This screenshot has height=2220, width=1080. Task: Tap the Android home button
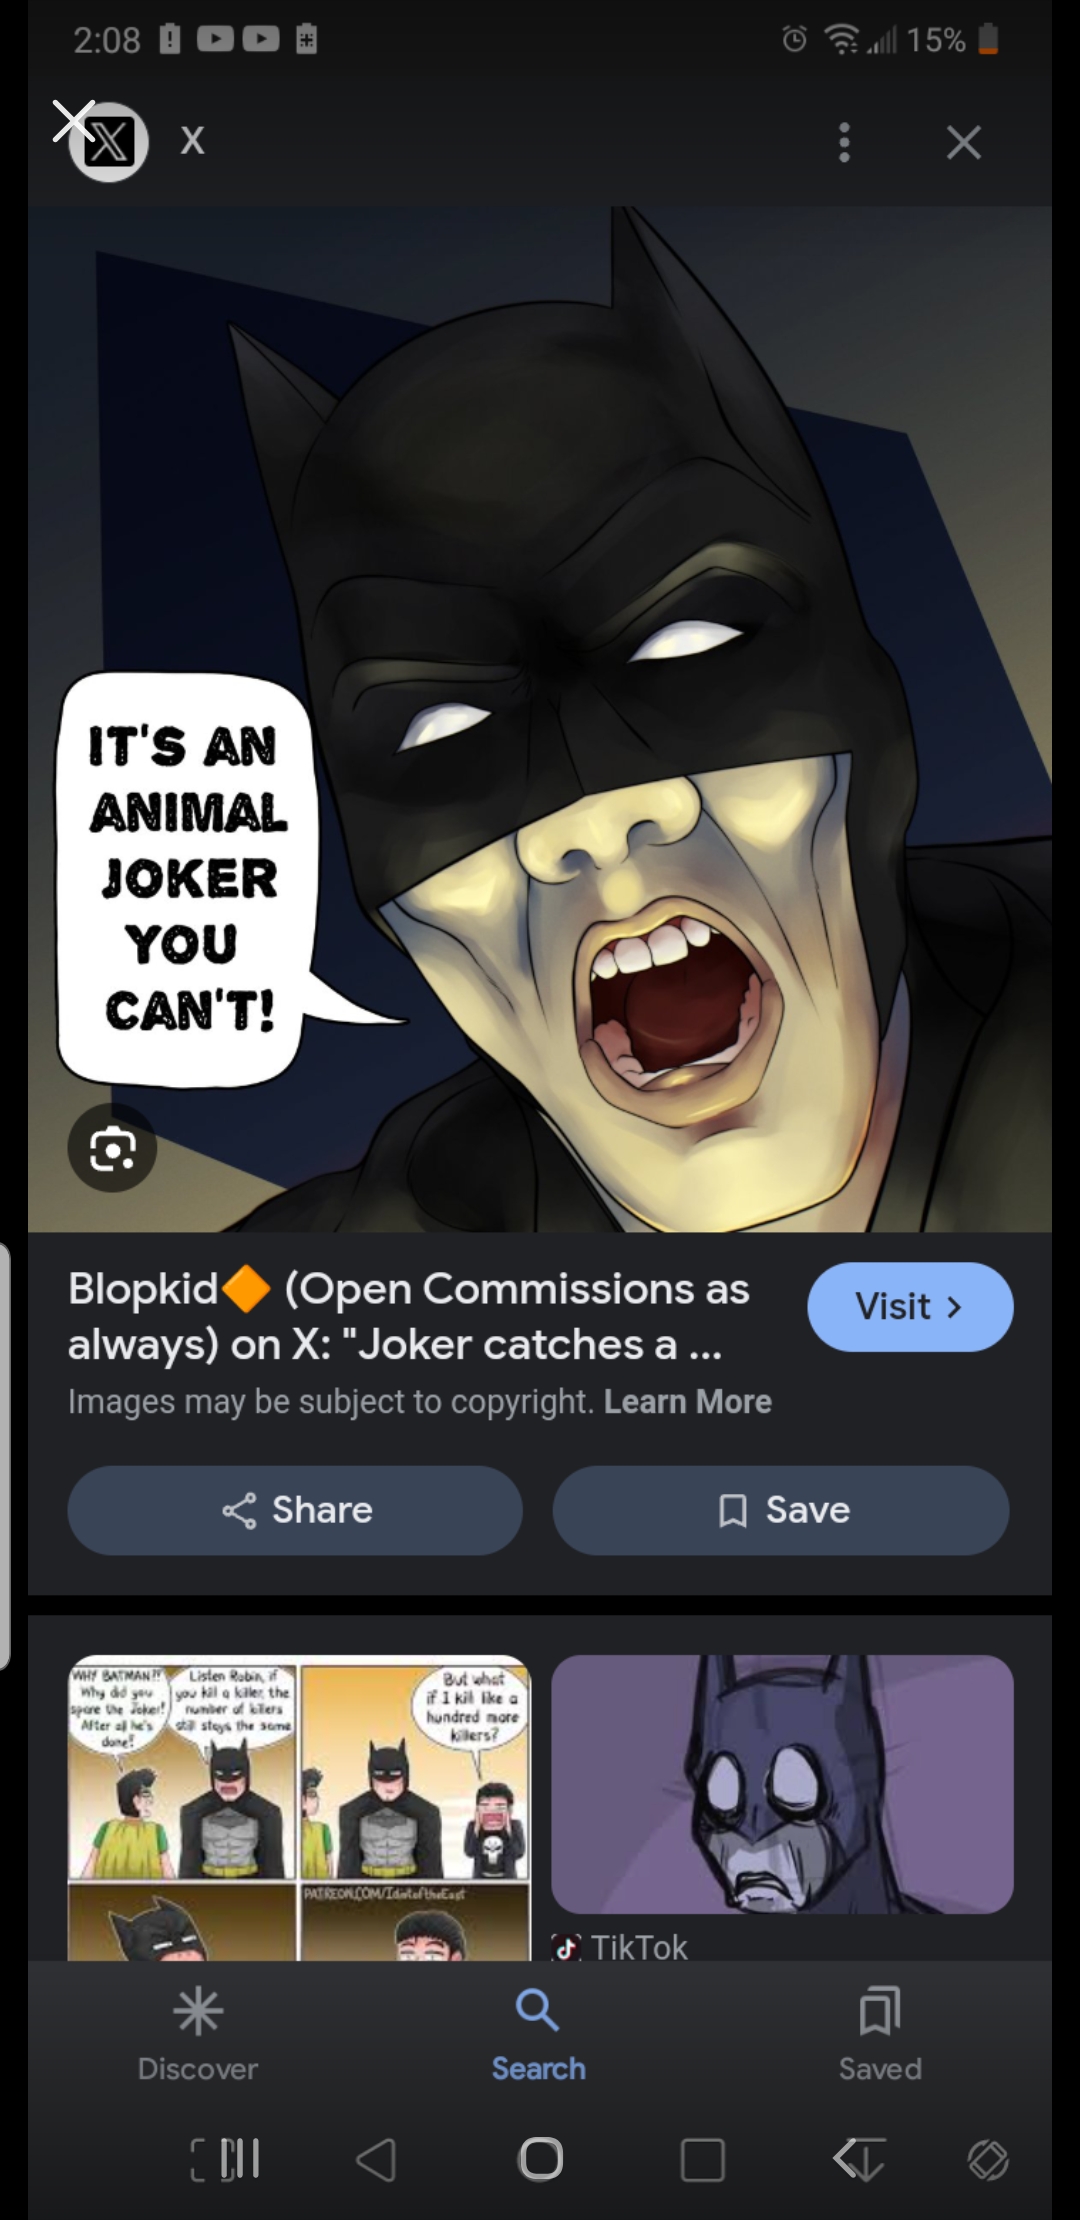541,2159
